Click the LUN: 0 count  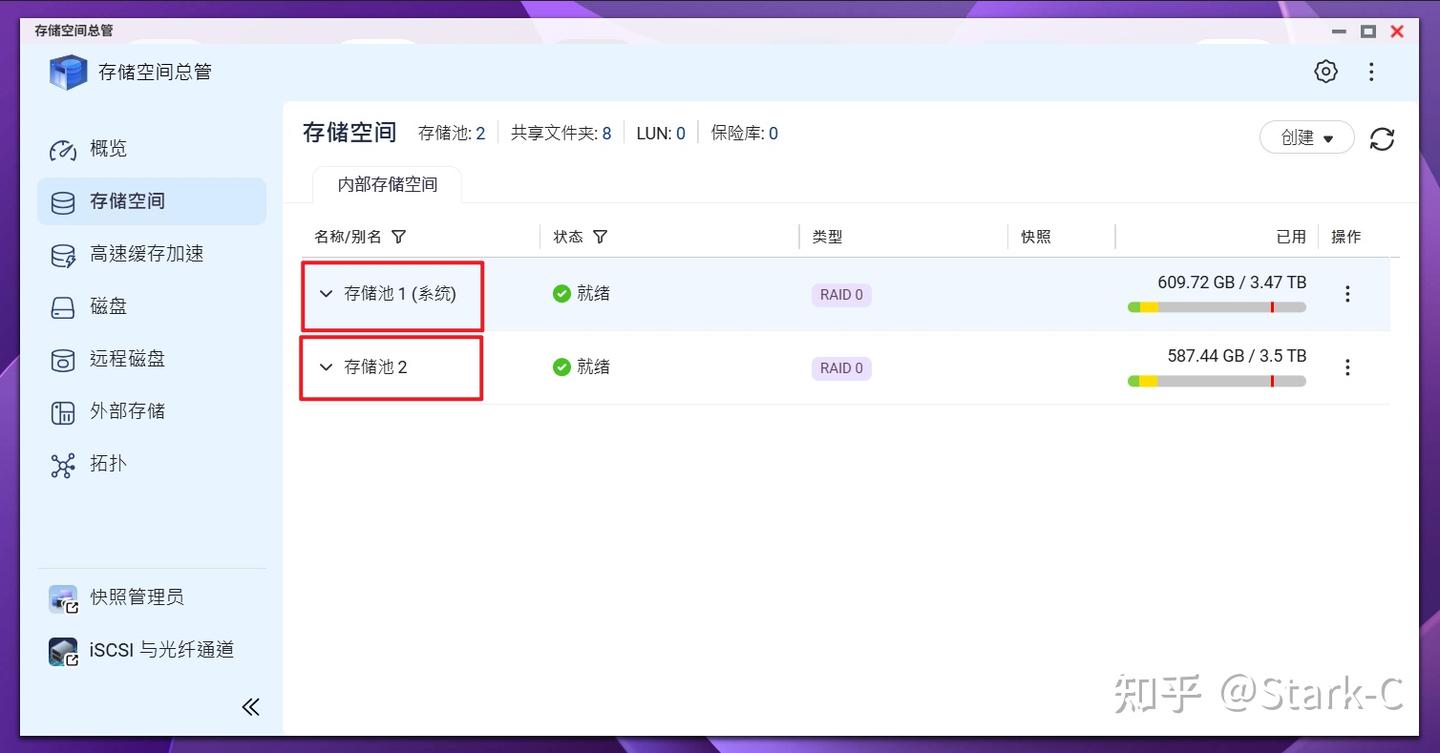pos(661,133)
